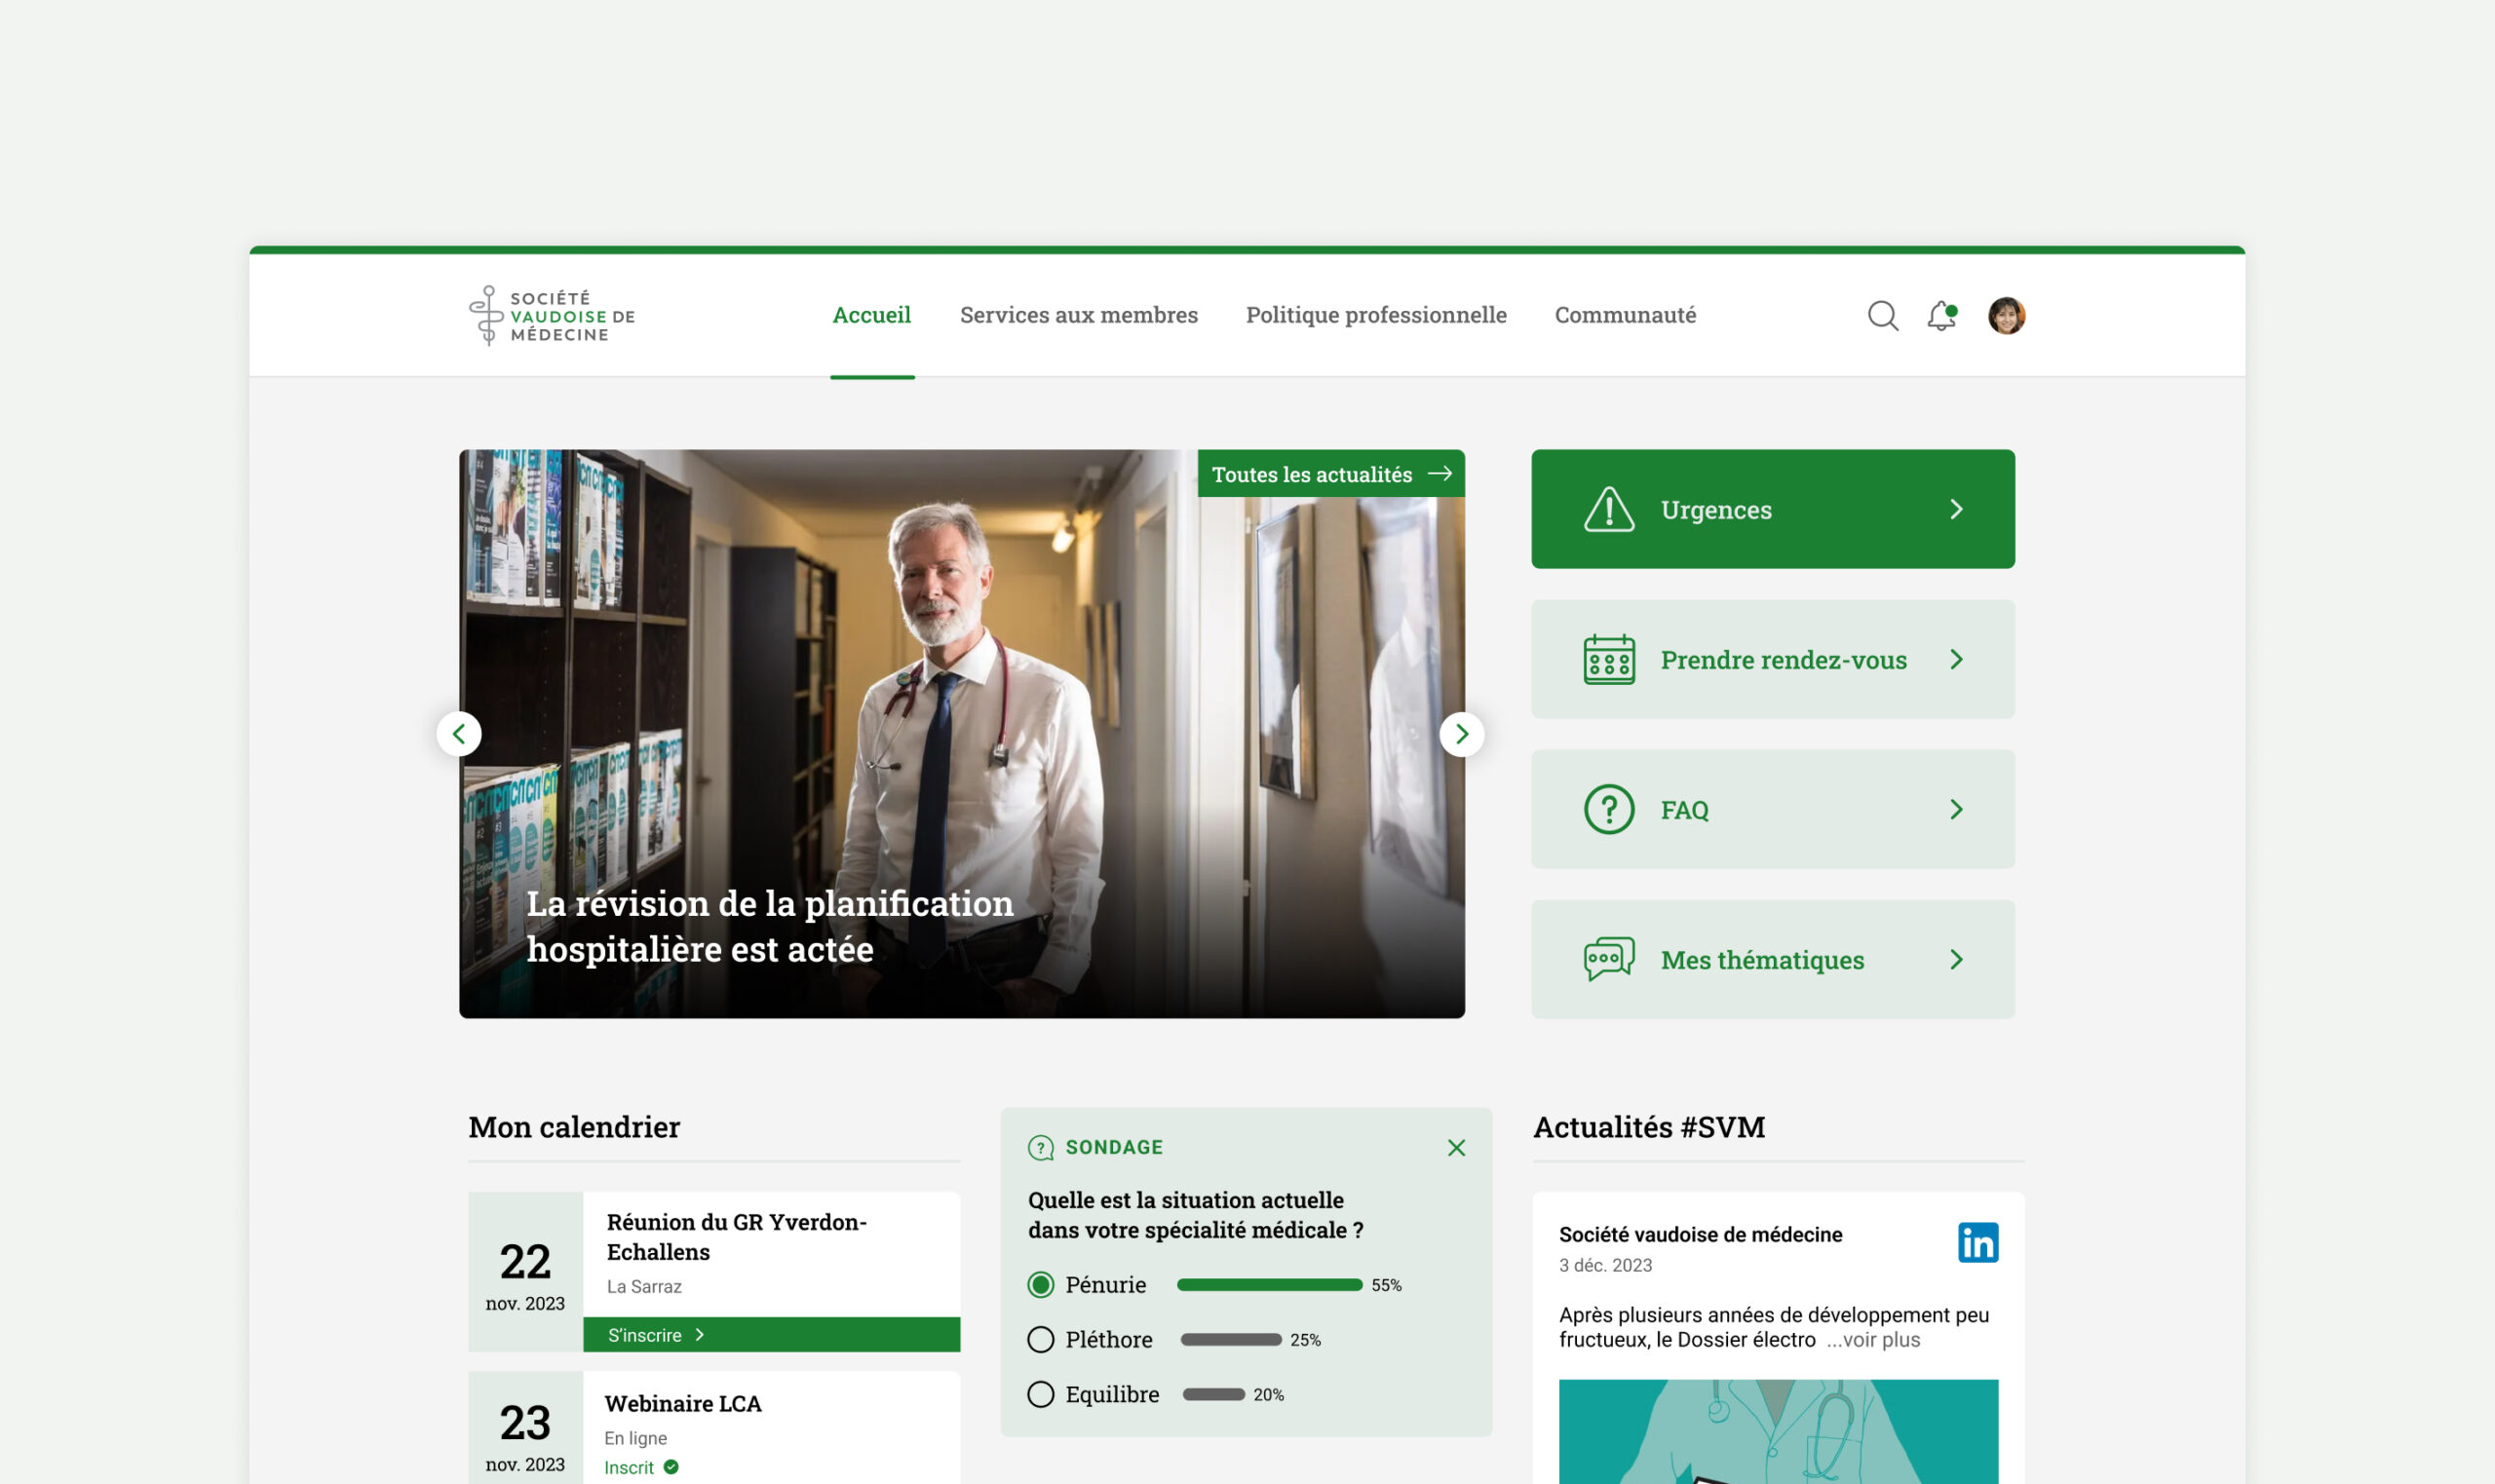Viewport: 2495px width, 1484px height.
Task: Open notifications bell icon
Action: [x=1942, y=315]
